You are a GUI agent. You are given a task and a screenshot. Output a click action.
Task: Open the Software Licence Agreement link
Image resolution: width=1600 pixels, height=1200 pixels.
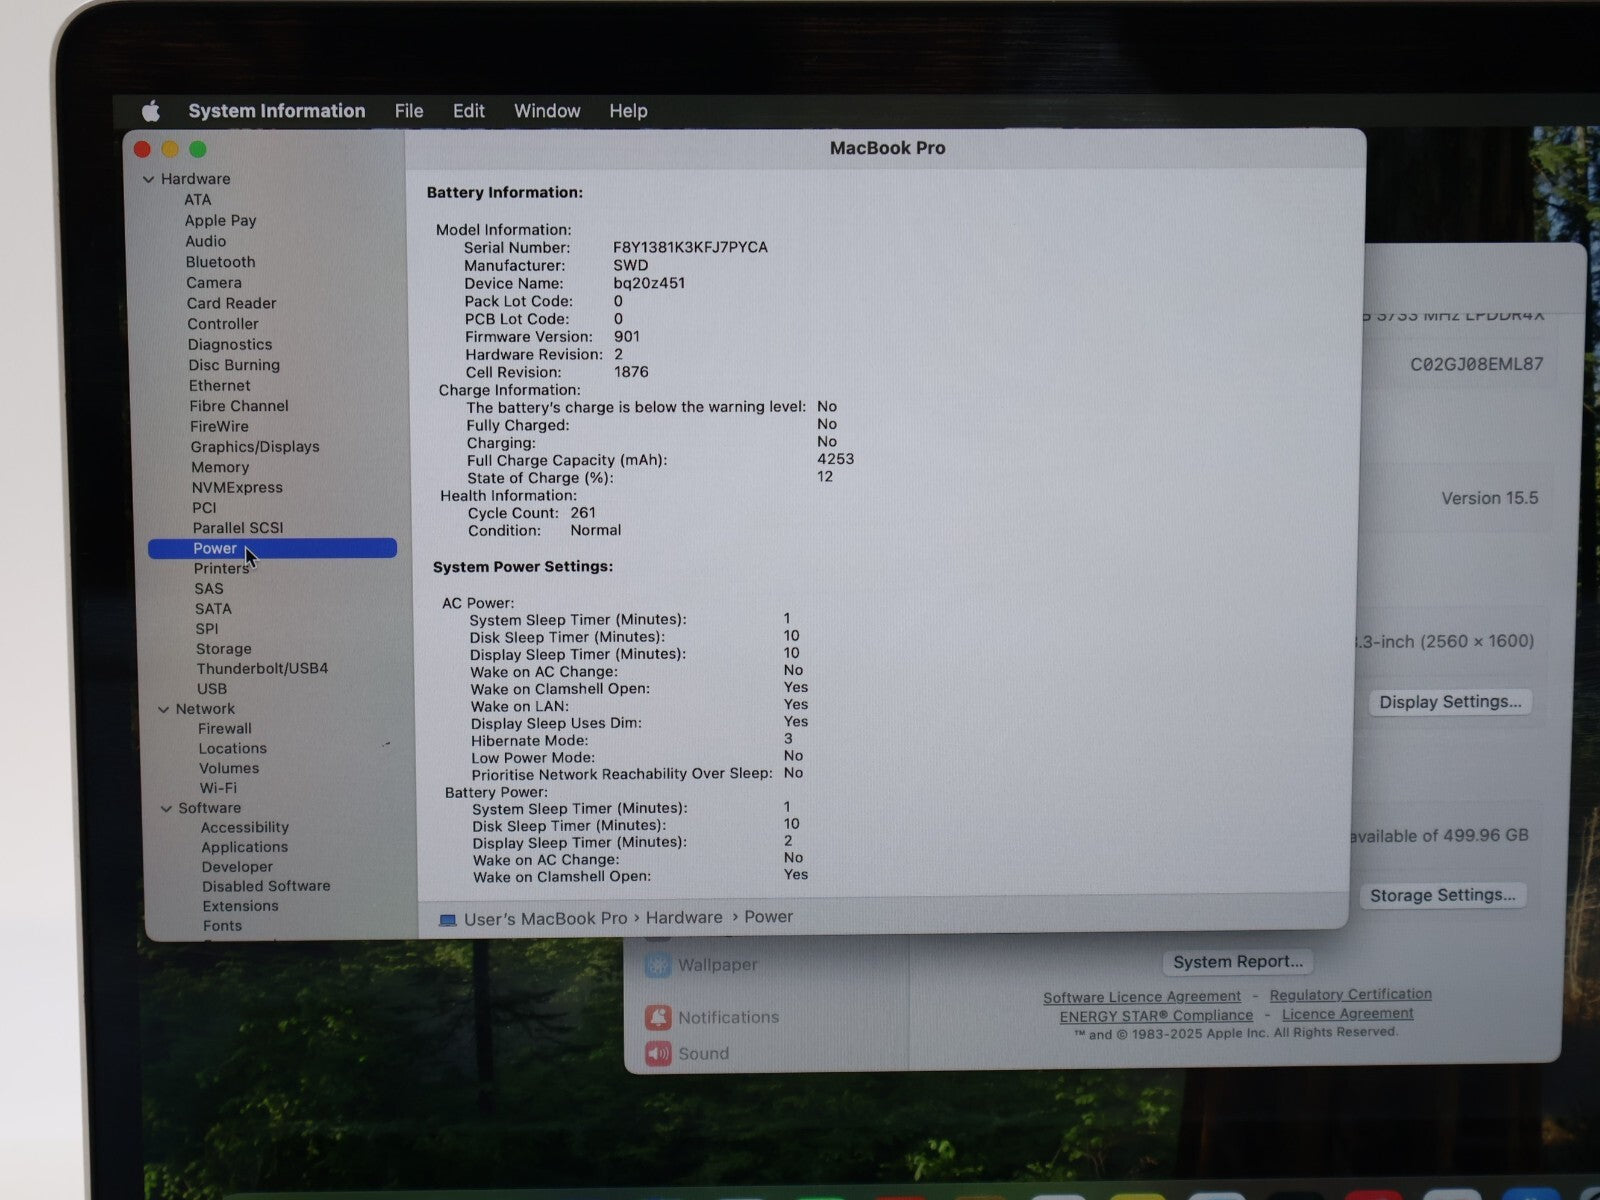pos(1142,997)
